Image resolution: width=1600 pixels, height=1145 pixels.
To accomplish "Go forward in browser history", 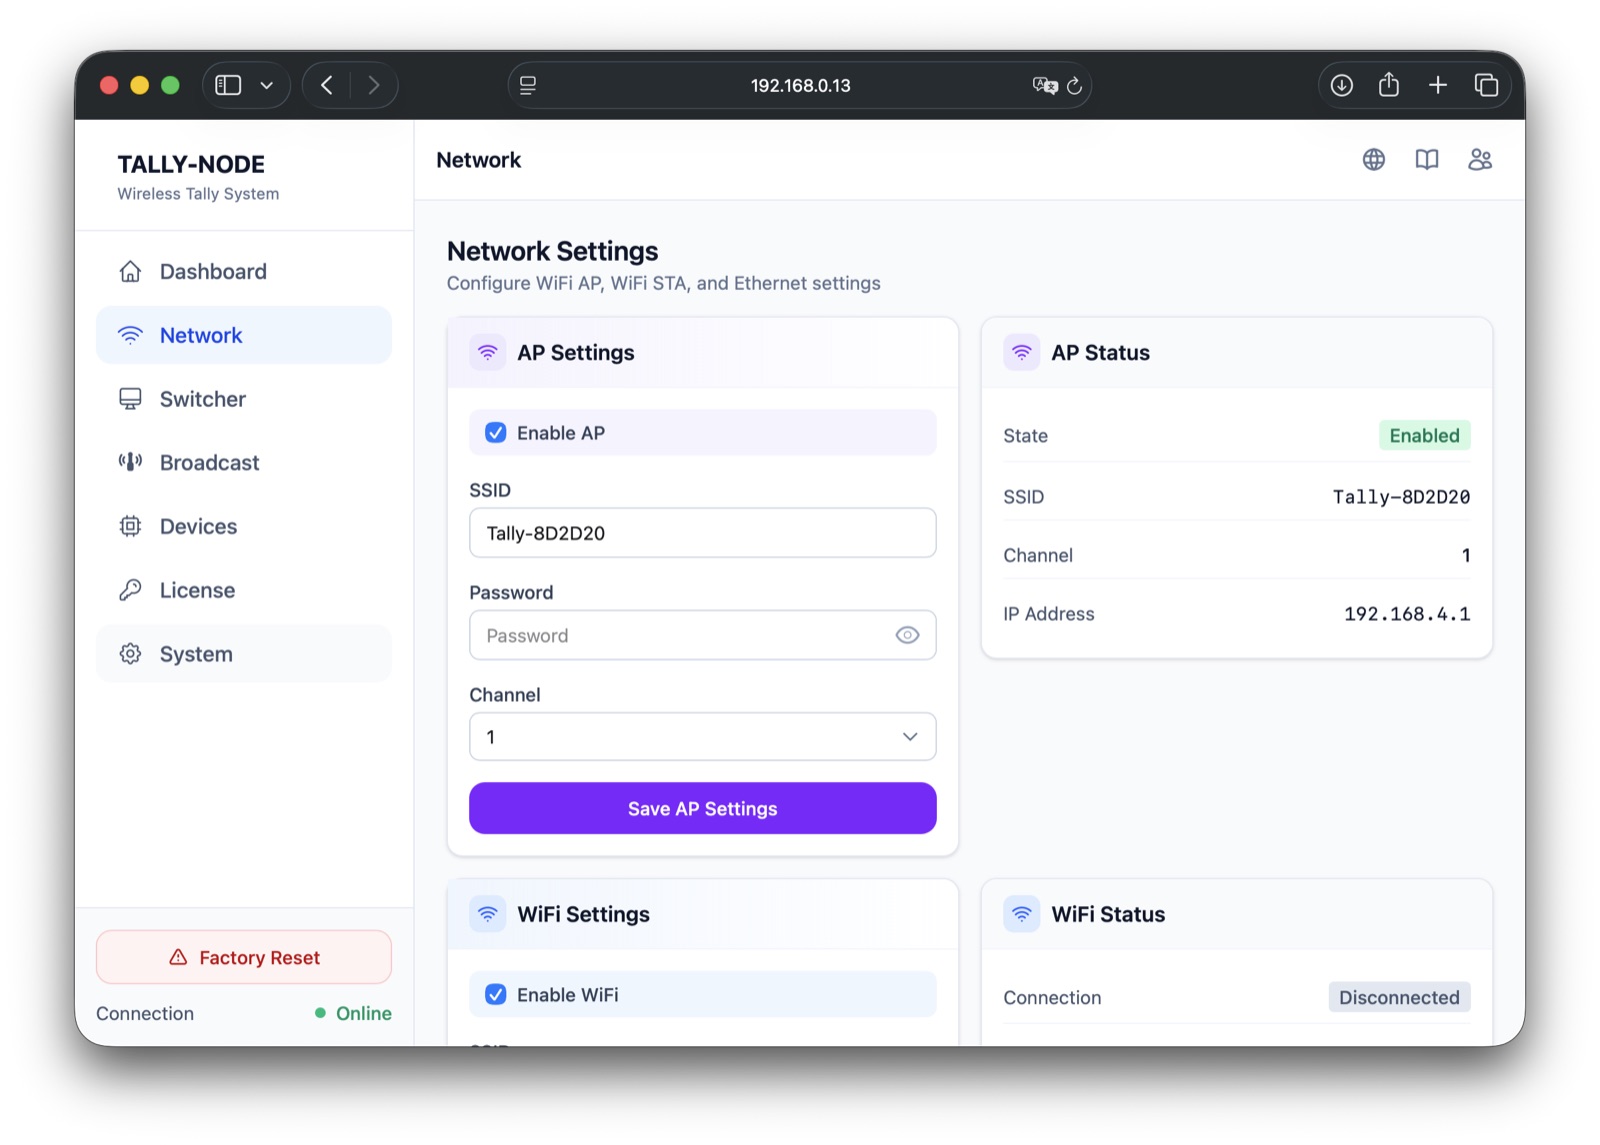I will click(374, 85).
